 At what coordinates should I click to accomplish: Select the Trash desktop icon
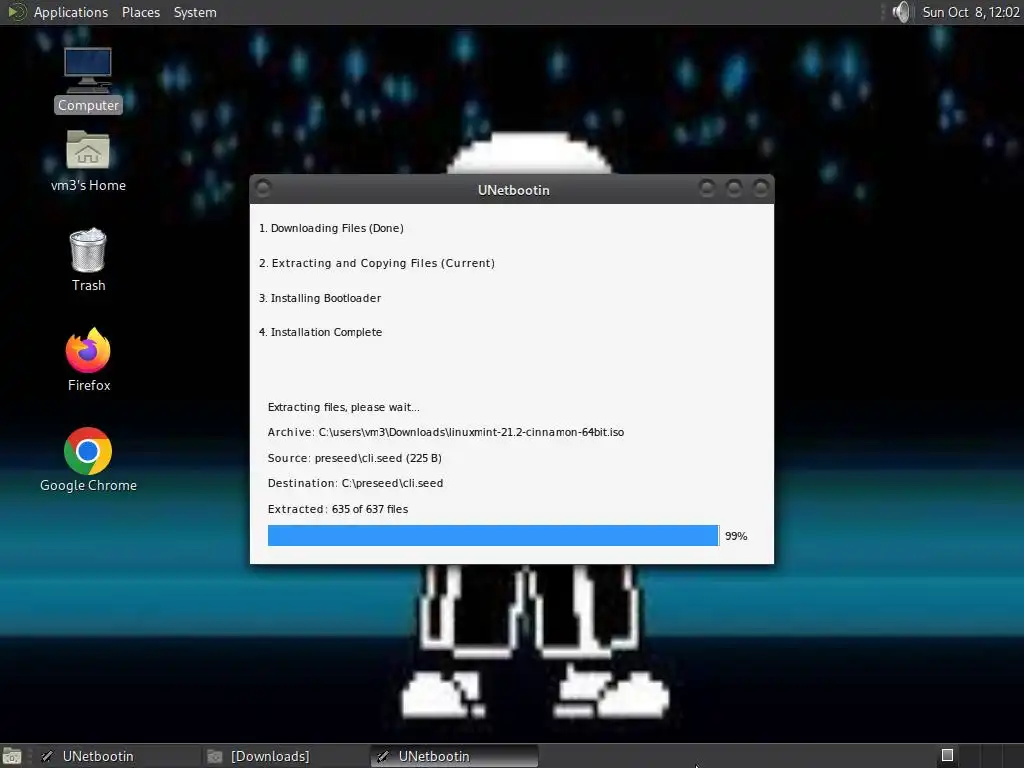(88, 260)
